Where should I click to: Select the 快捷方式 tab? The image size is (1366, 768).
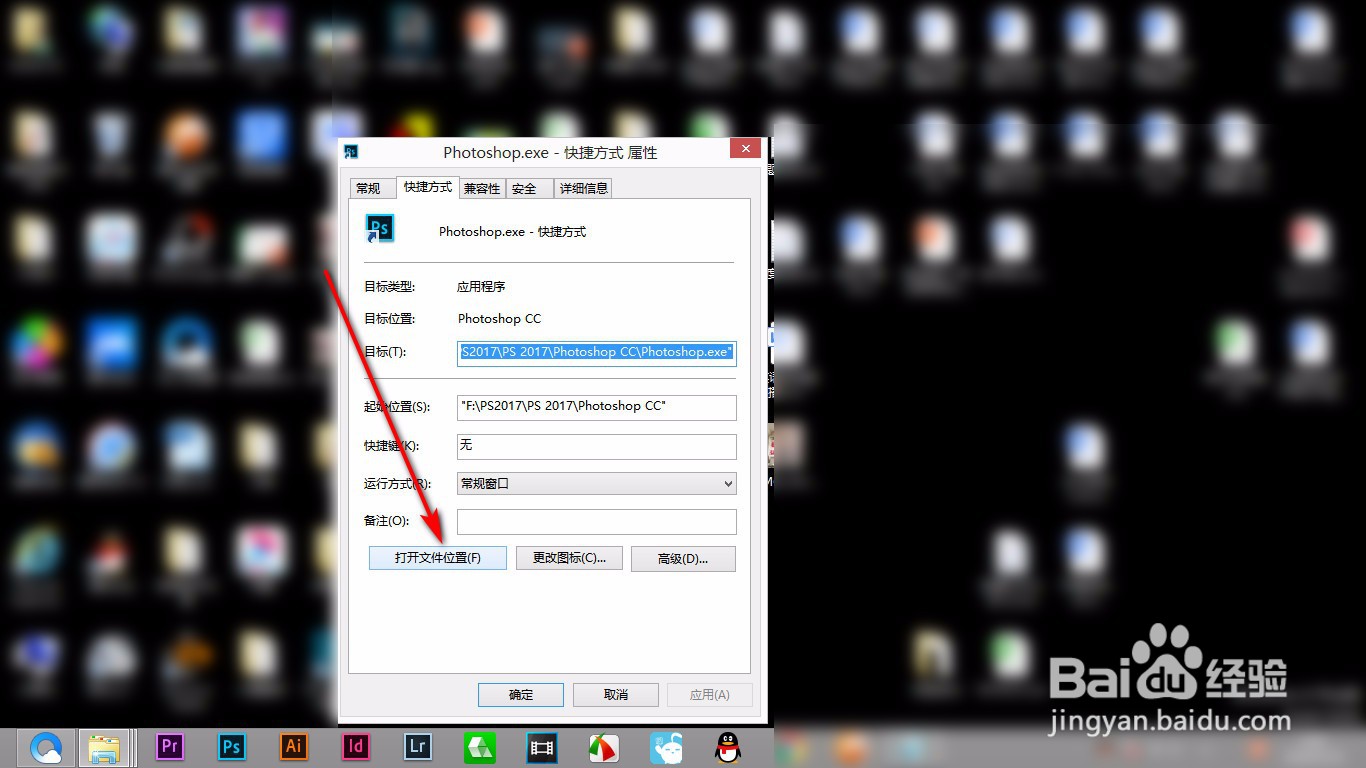click(x=427, y=187)
